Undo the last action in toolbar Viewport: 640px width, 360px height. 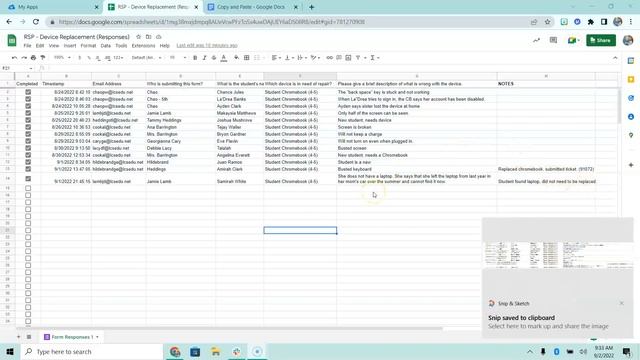[x=14, y=58]
